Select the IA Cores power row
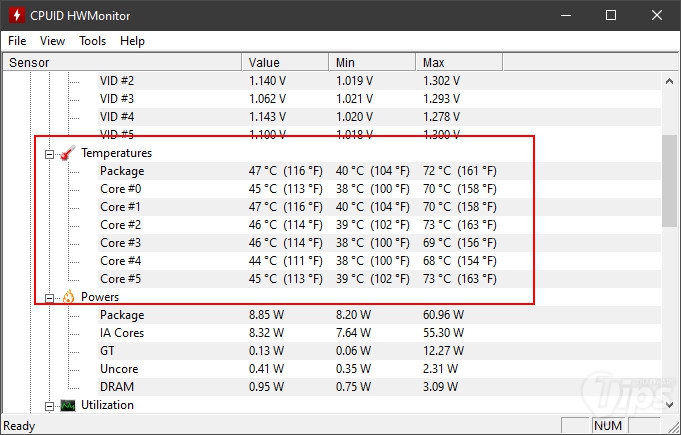This screenshot has width=681, height=435. coord(379,333)
